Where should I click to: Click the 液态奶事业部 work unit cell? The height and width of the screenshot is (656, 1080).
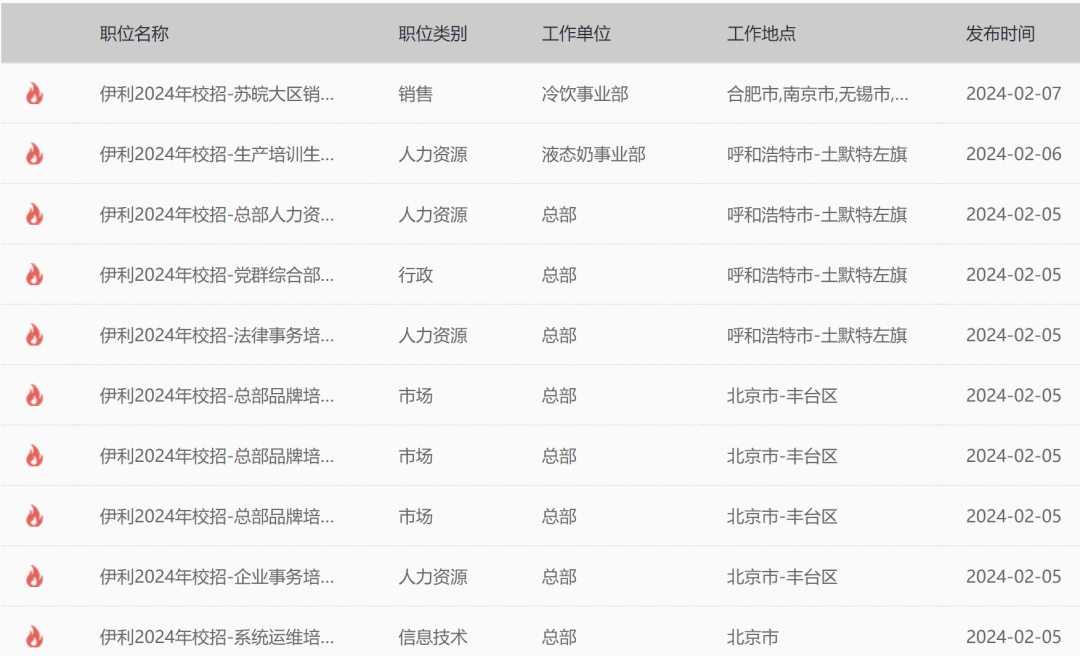[x=594, y=154]
